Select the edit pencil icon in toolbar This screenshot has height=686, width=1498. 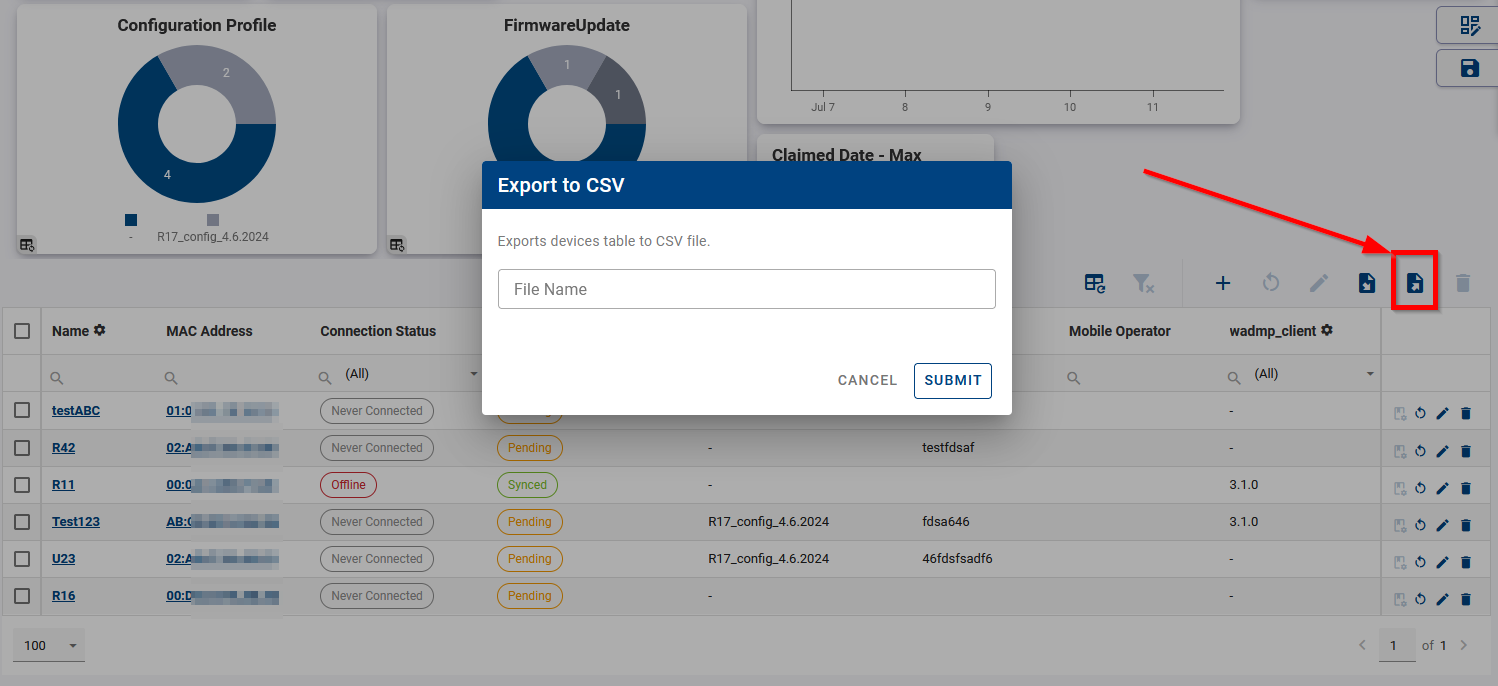click(x=1318, y=283)
